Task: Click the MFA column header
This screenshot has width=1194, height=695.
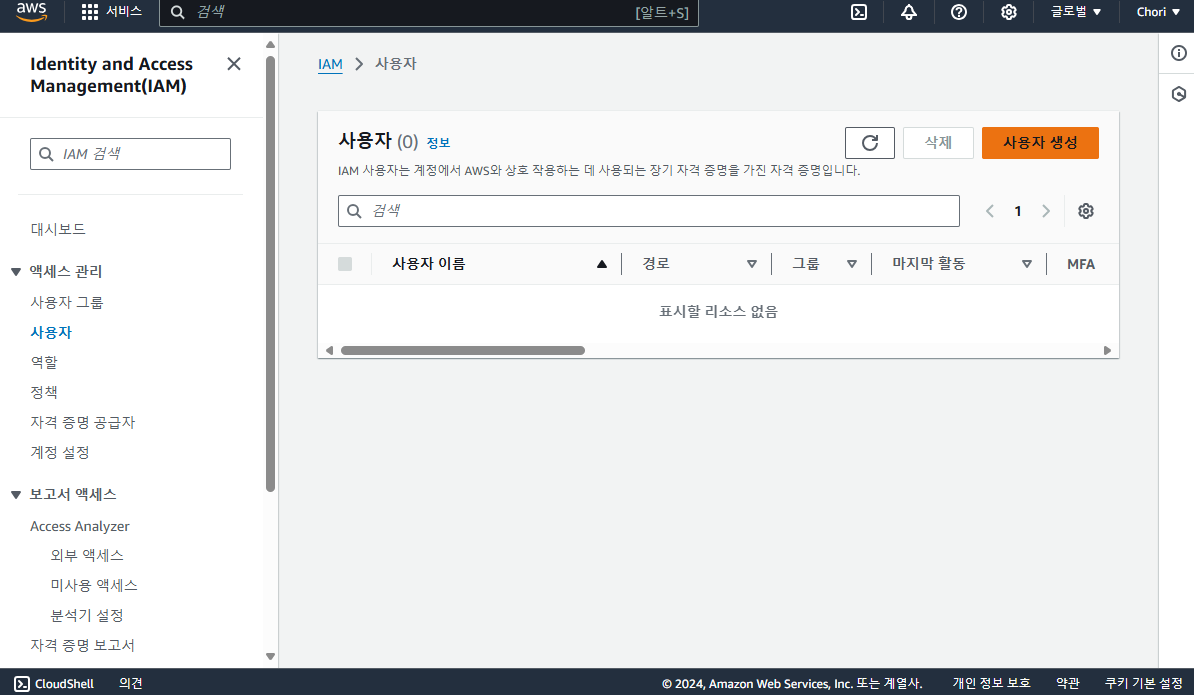Action: [1081, 264]
